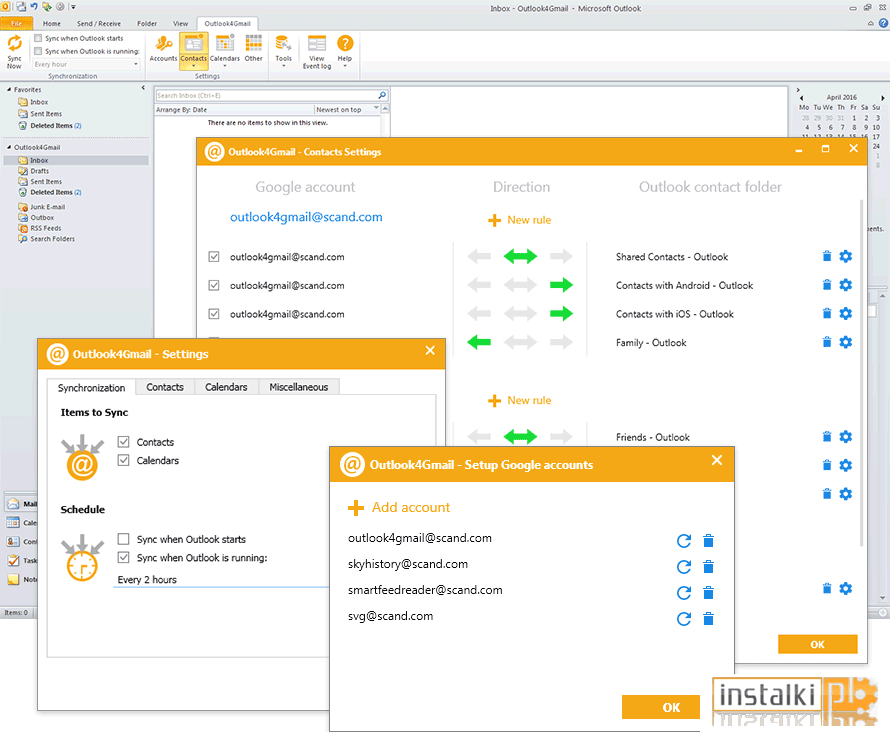Viewport: 890px width, 732px height.
Task: Uncheck third outlook4gmail@scand.com rule checkbox
Action: point(214,313)
